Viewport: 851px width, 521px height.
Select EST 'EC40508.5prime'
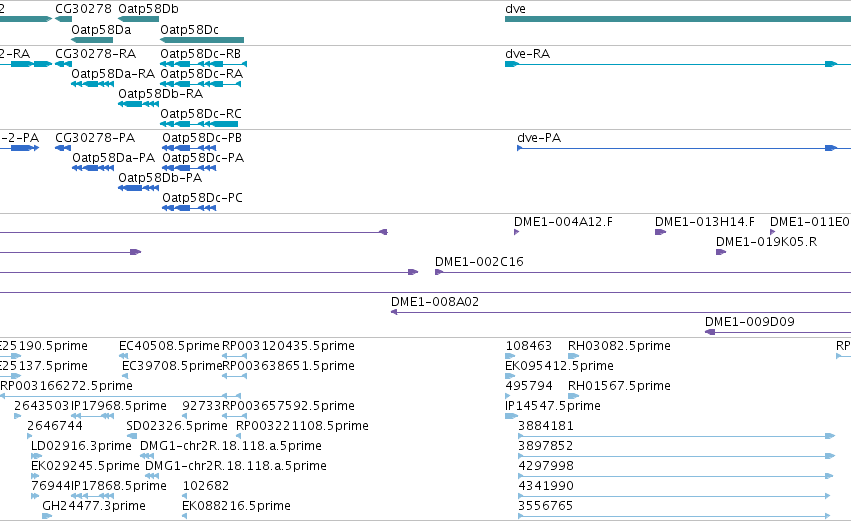point(169,346)
